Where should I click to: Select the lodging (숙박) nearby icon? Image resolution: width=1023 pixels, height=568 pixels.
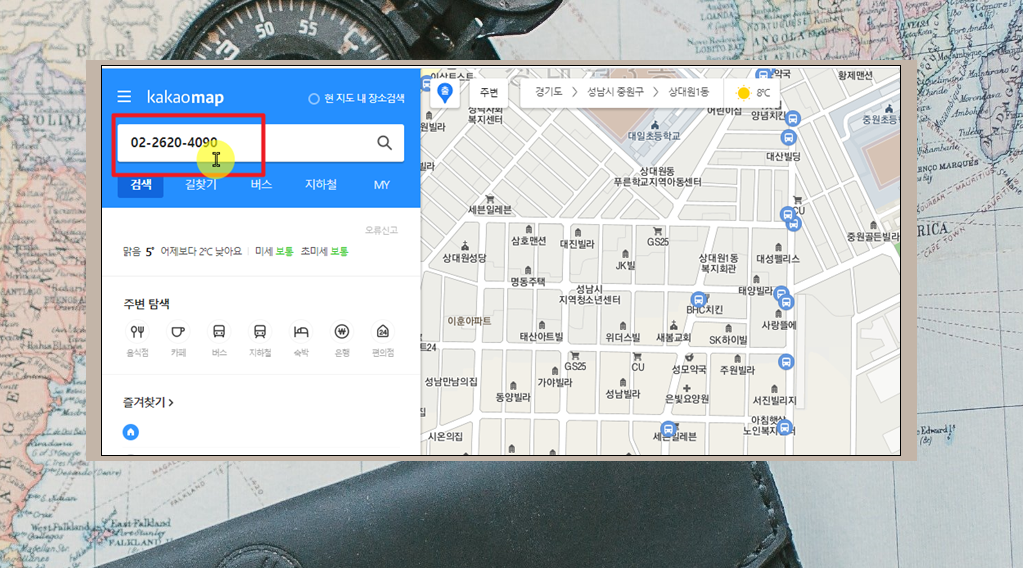pos(301,332)
